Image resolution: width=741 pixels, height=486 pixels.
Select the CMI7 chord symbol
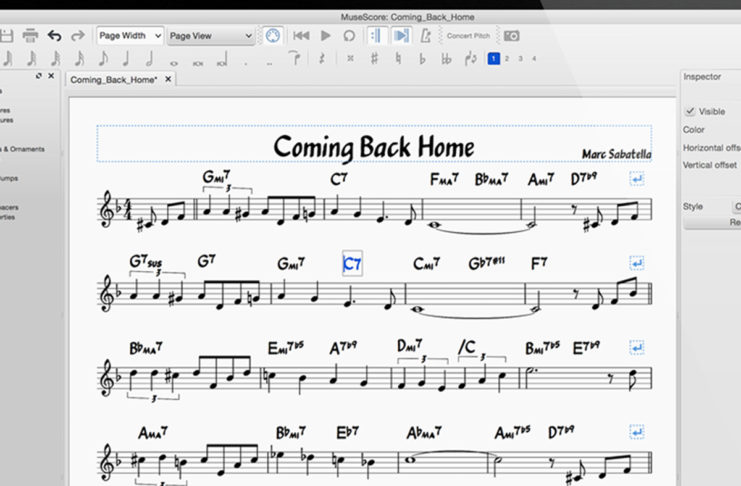[427, 263]
